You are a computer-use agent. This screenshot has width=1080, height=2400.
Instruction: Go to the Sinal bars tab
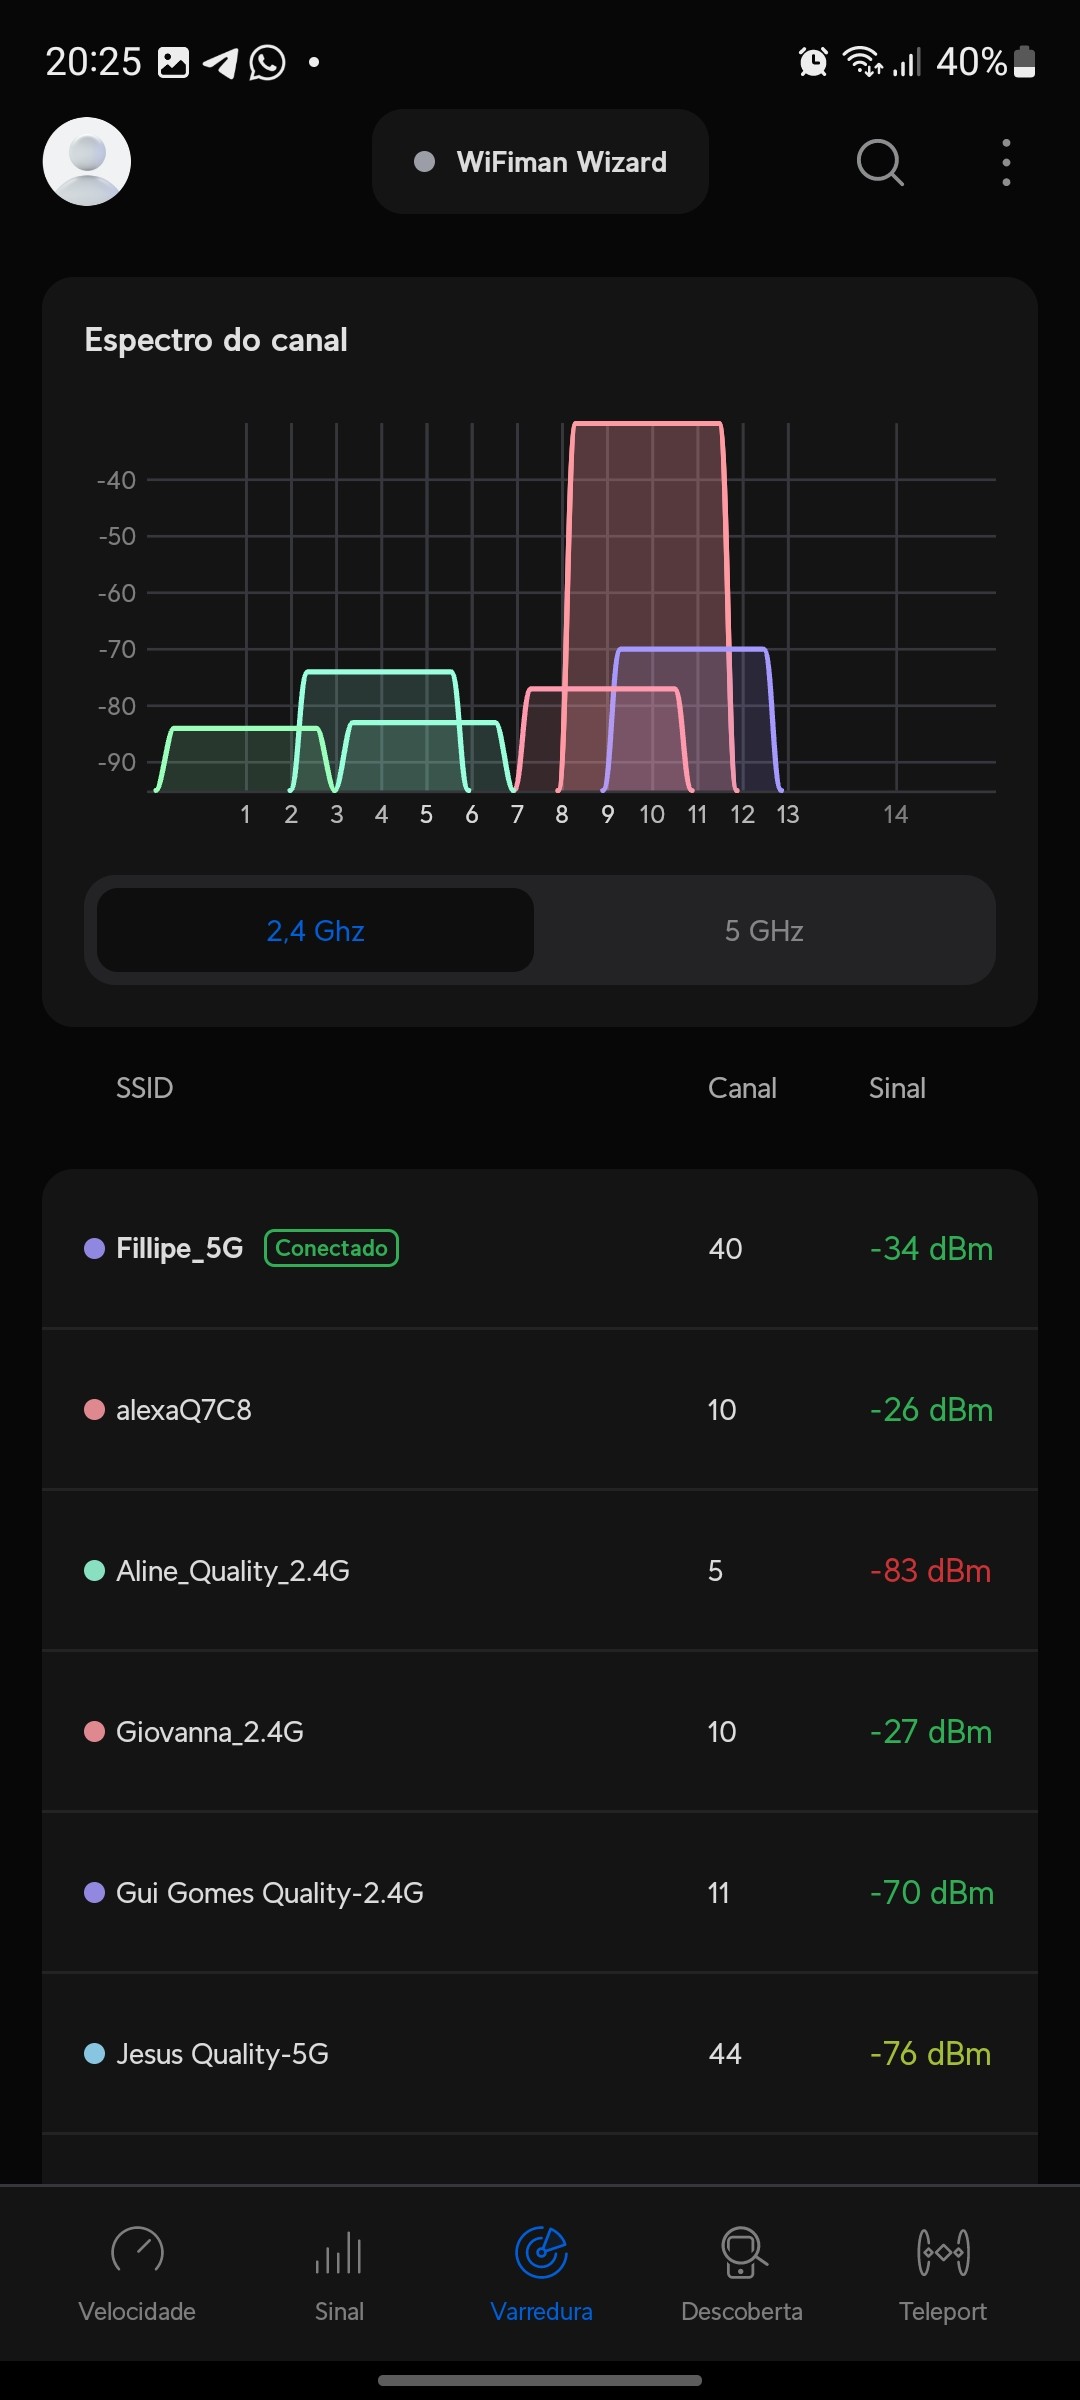(x=339, y=2270)
